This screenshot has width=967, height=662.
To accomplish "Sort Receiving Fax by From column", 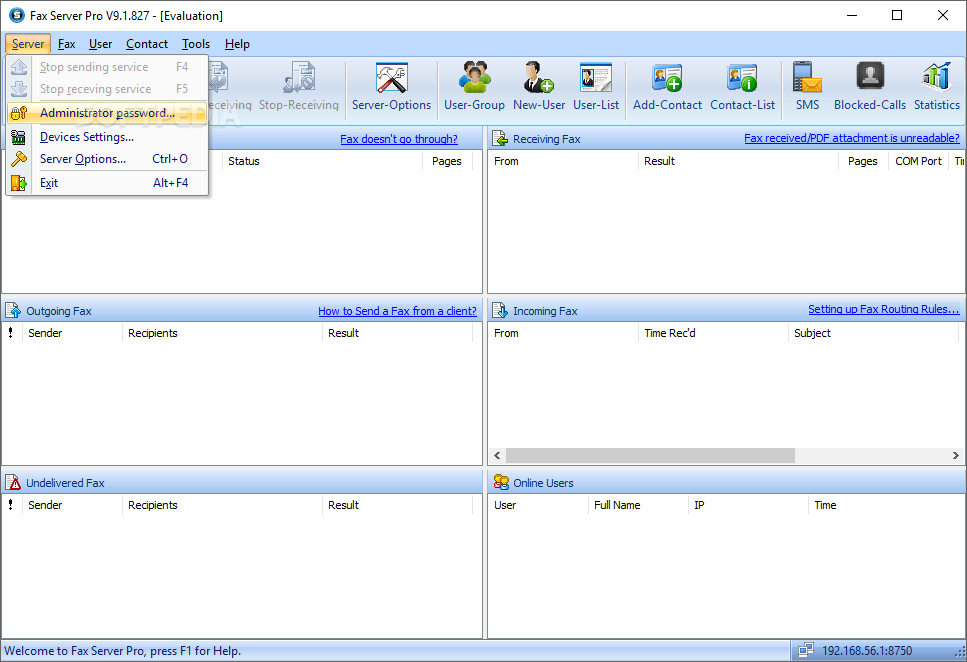I will coord(563,161).
